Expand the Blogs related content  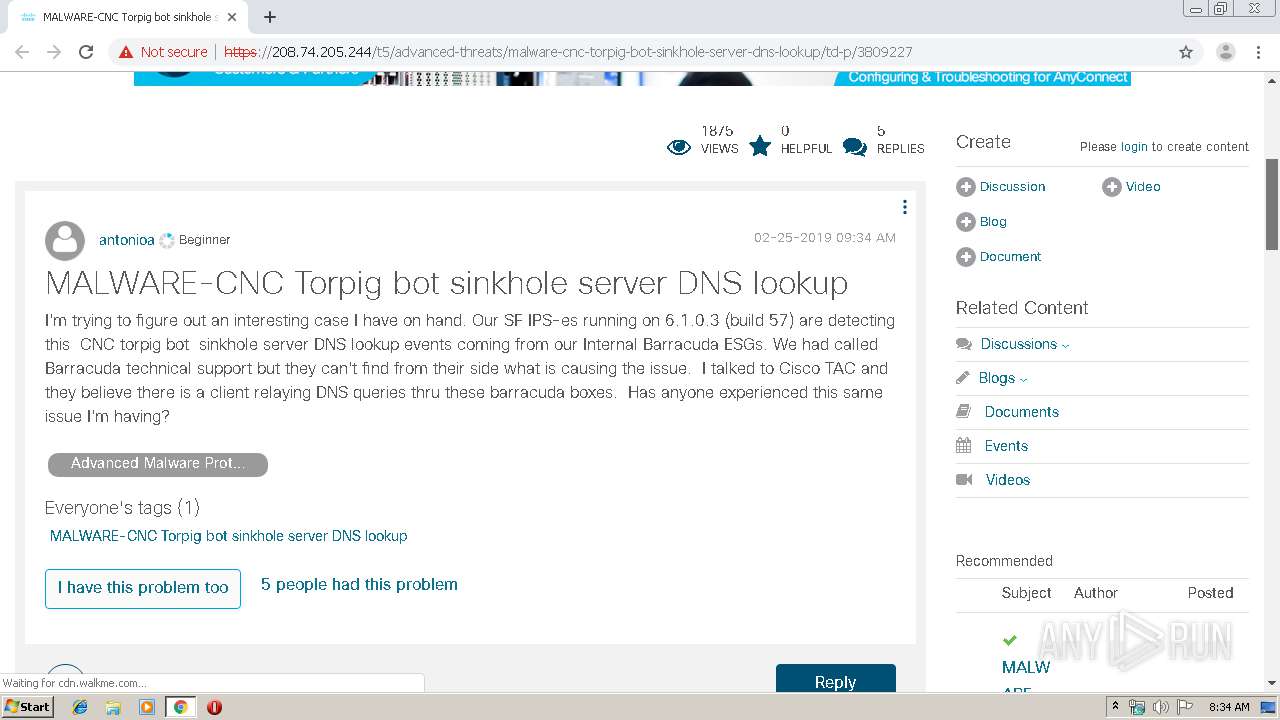click(x=1003, y=378)
